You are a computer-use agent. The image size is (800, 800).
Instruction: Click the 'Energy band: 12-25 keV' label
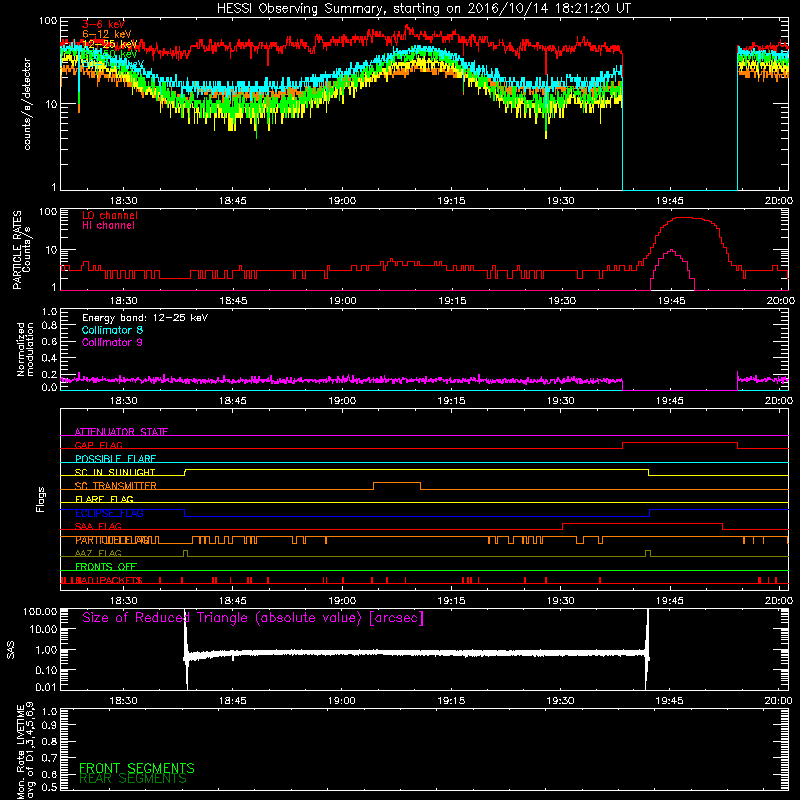[x=145, y=318]
